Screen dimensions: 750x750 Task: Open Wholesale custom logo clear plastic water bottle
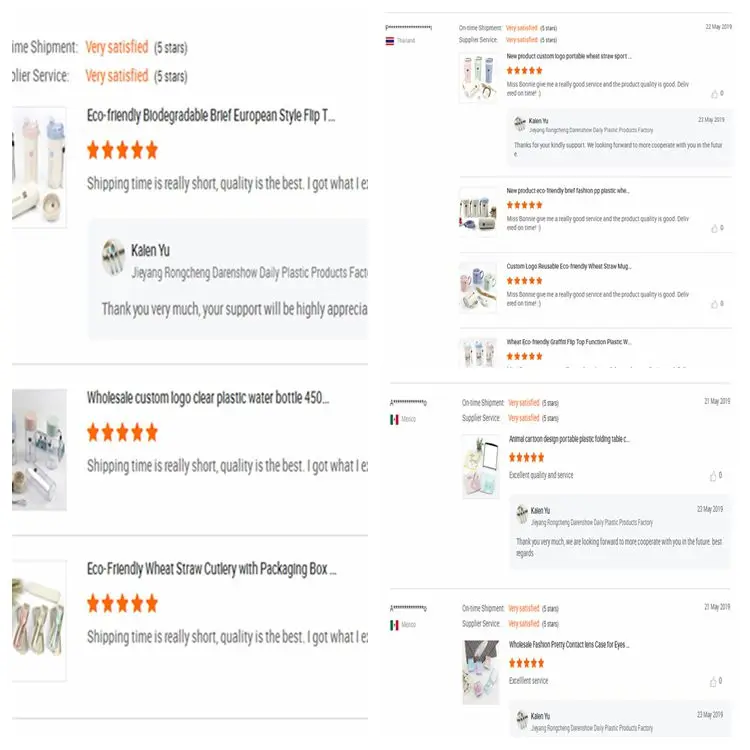tap(208, 398)
